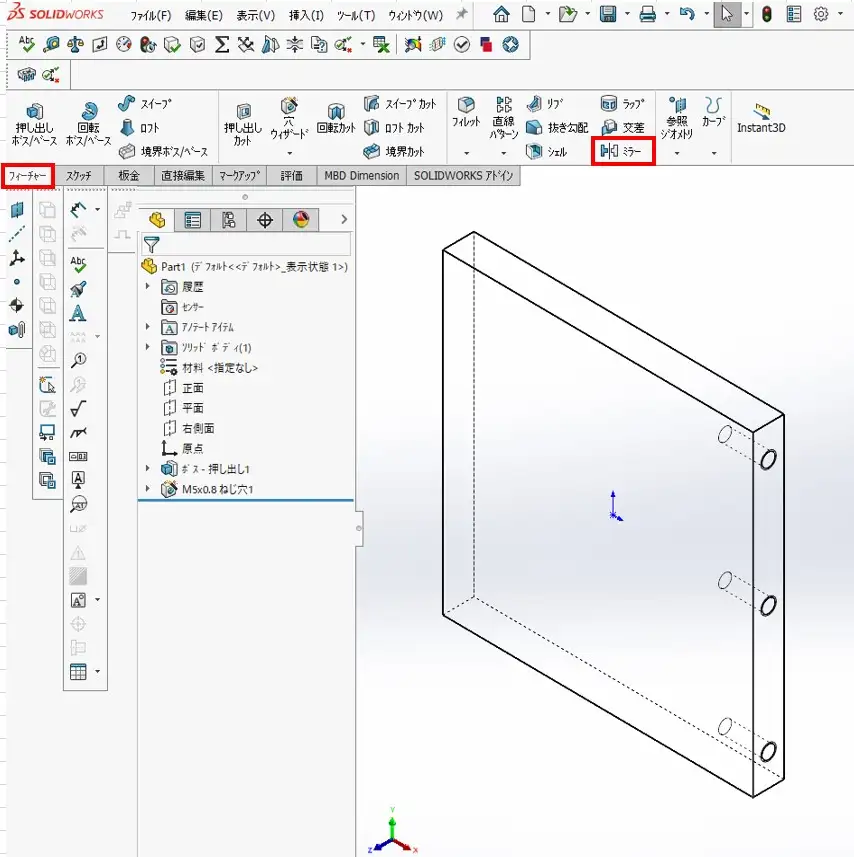The image size is (854, 857).
Task: Click the 直線パターン linear pattern tool
Action: (503, 115)
